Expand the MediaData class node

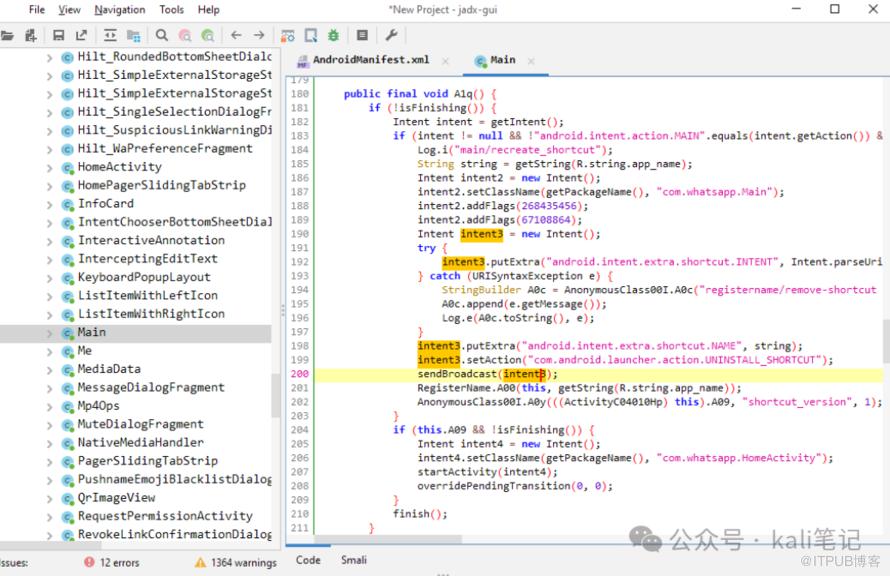[50, 369]
